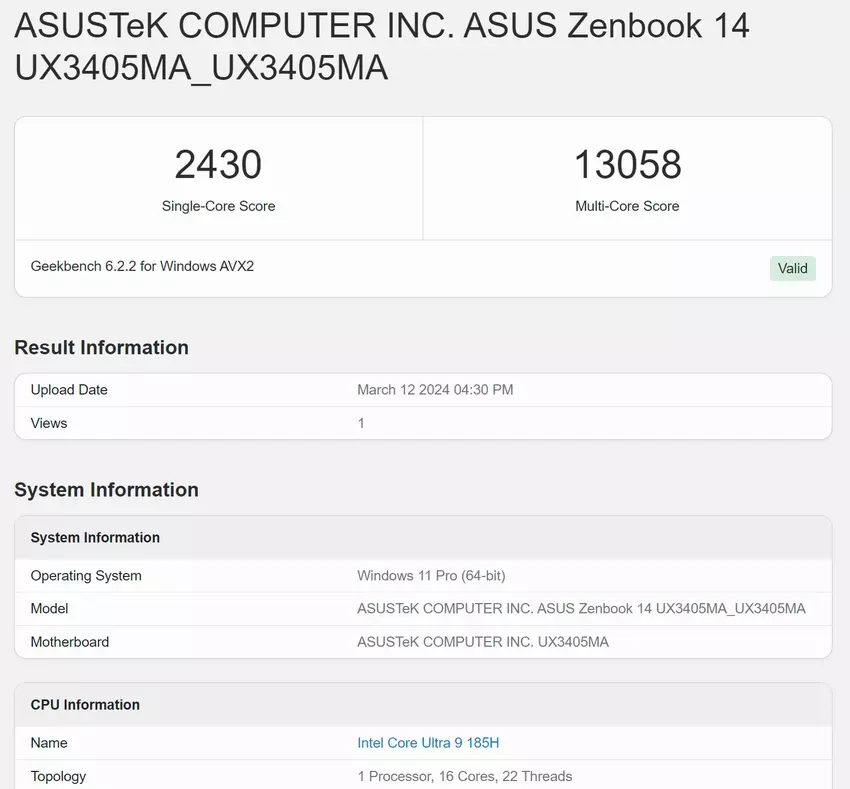The image size is (850, 789).
Task: Click the single-core score 2430
Action: click(x=218, y=165)
